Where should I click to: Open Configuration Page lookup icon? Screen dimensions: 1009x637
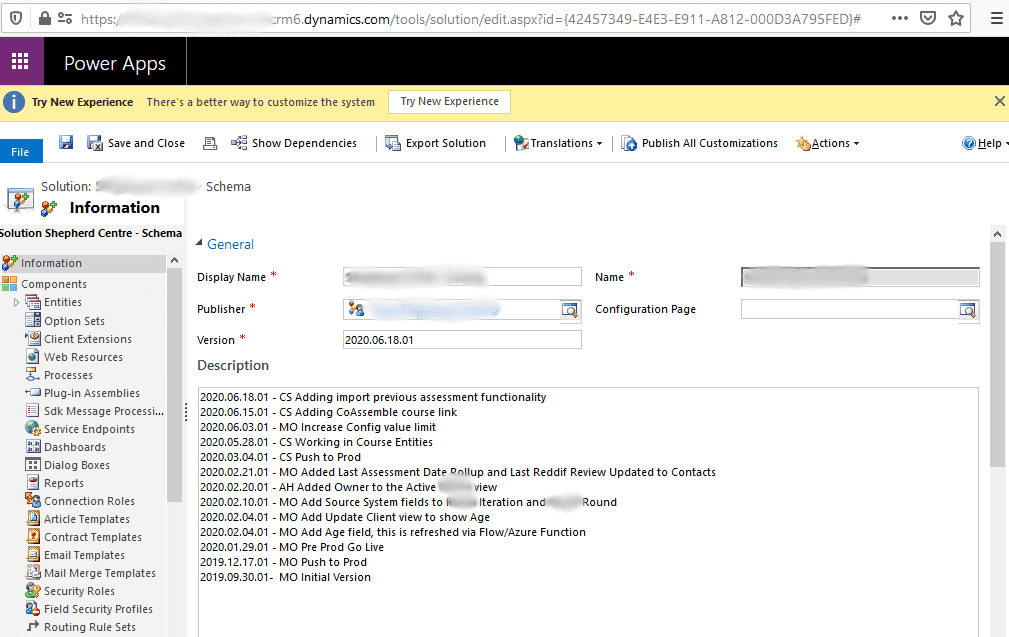967,310
